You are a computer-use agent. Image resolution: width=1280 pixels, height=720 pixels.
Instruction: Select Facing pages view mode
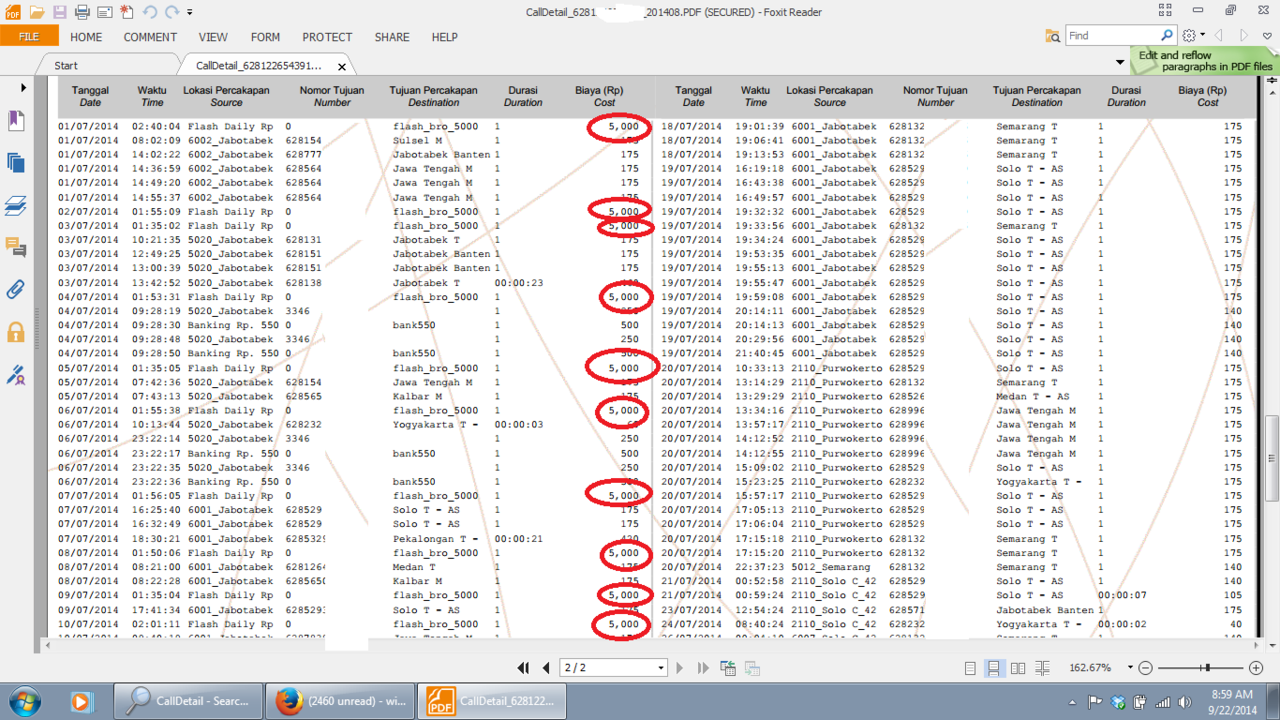(1018, 668)
